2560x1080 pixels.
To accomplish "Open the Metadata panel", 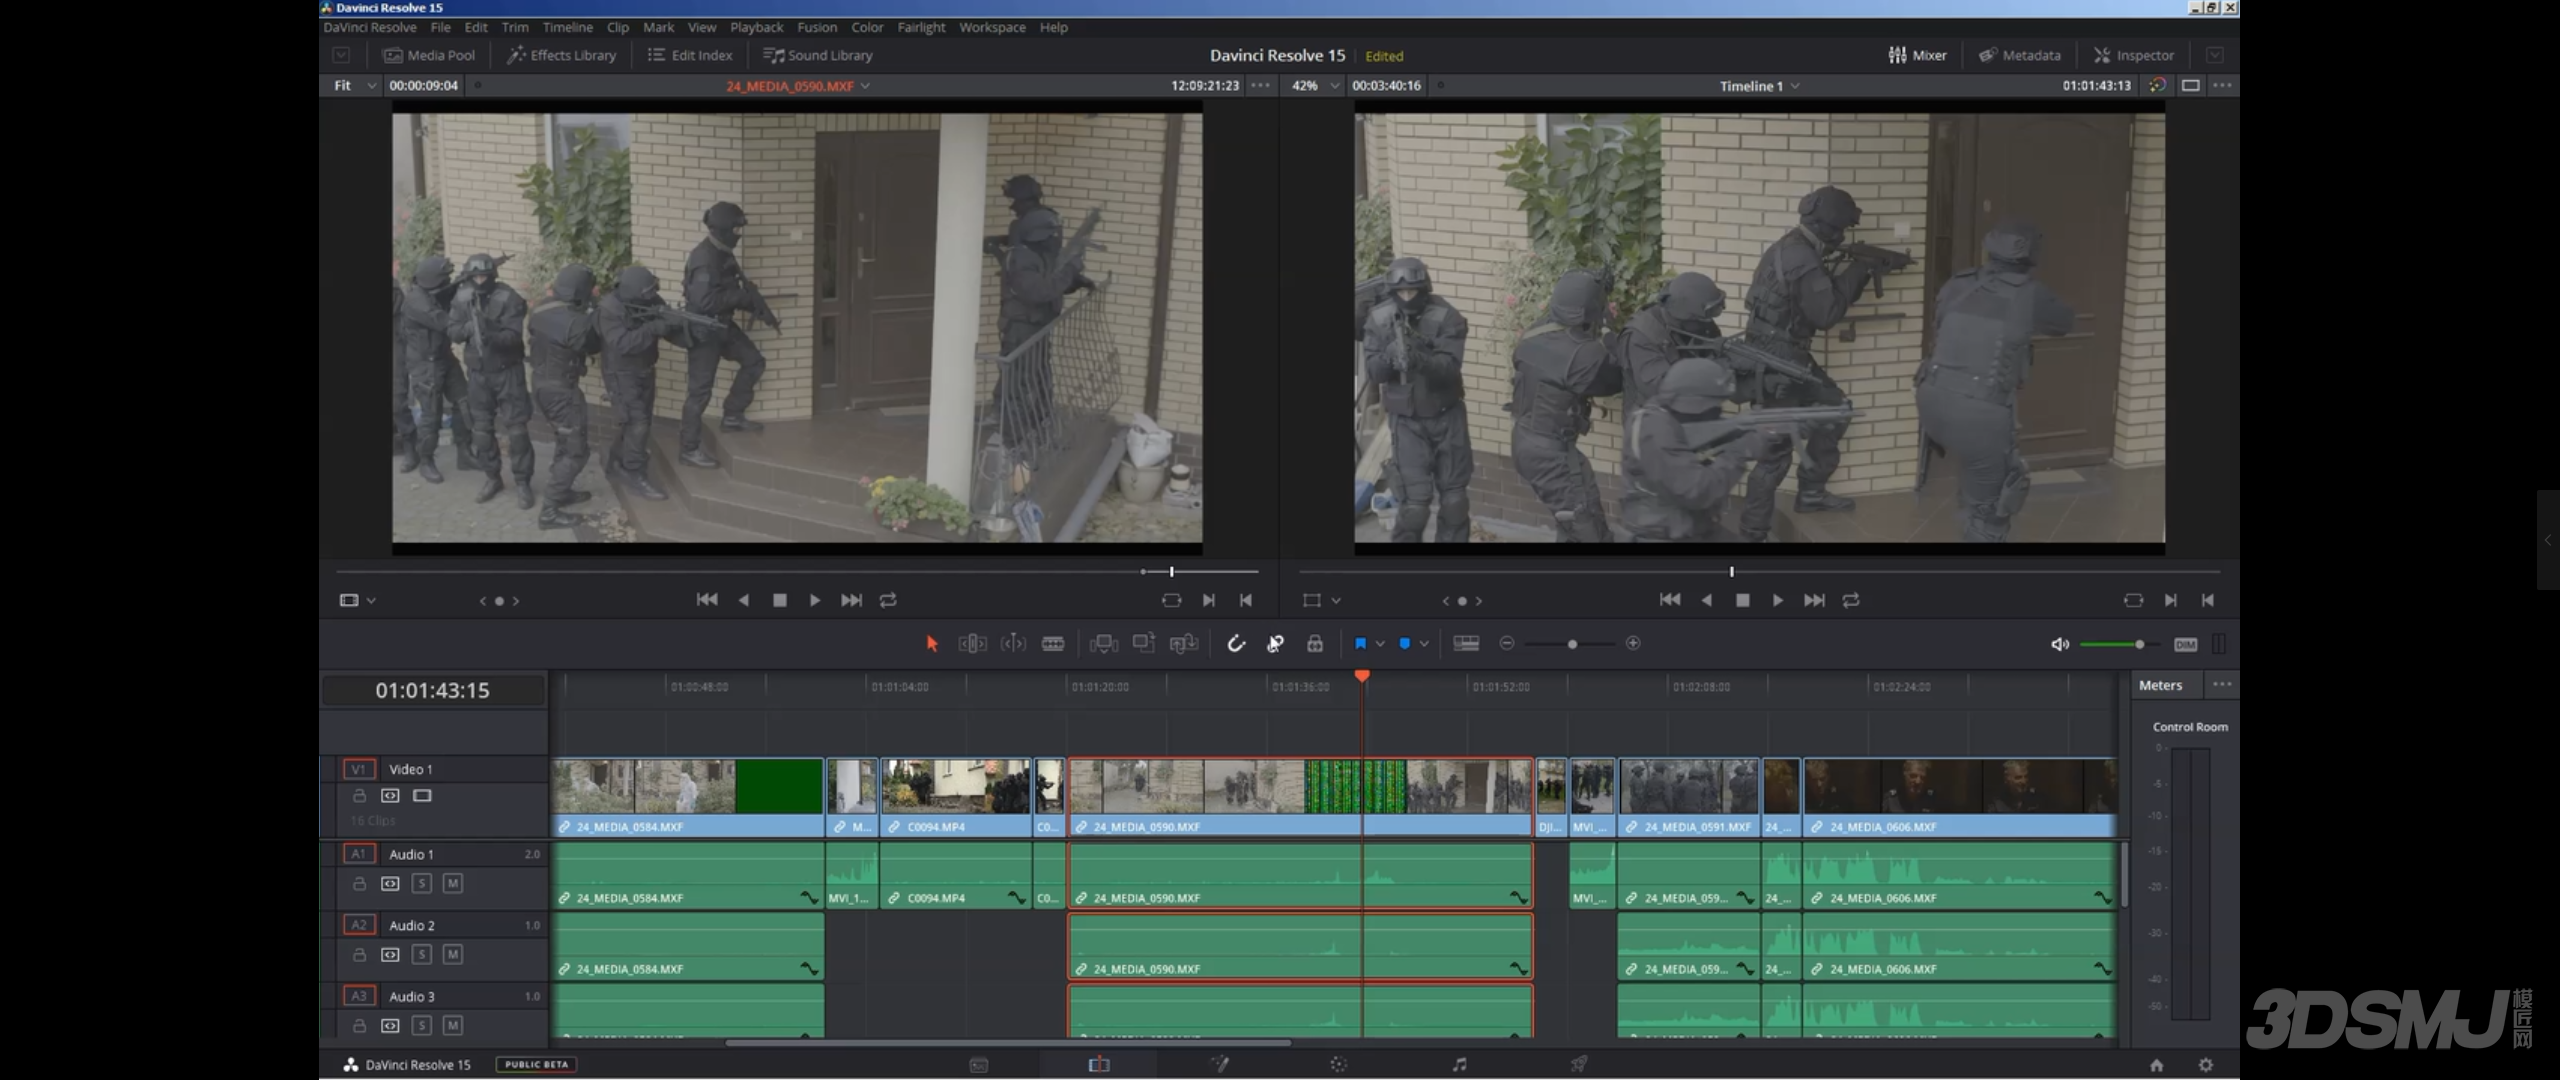I will coord(2020,55).
